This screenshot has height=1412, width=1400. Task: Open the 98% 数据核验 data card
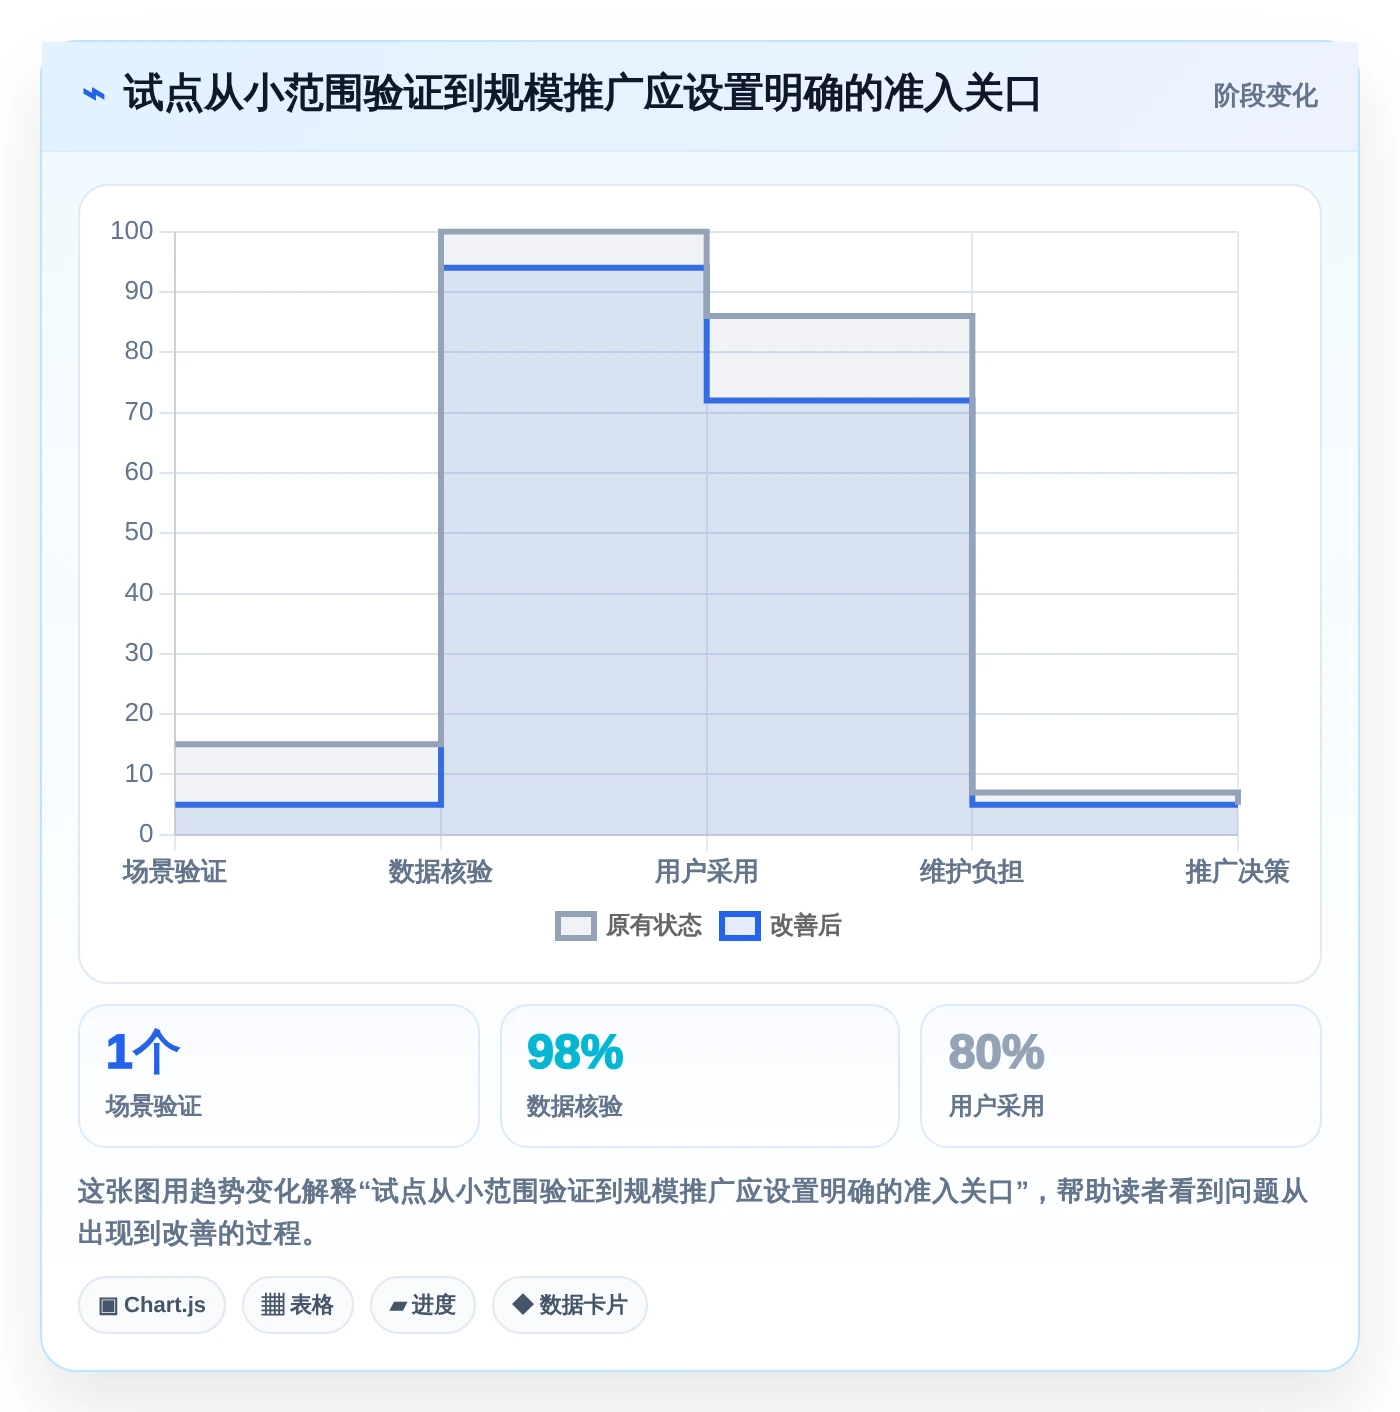coord(700,1076)
